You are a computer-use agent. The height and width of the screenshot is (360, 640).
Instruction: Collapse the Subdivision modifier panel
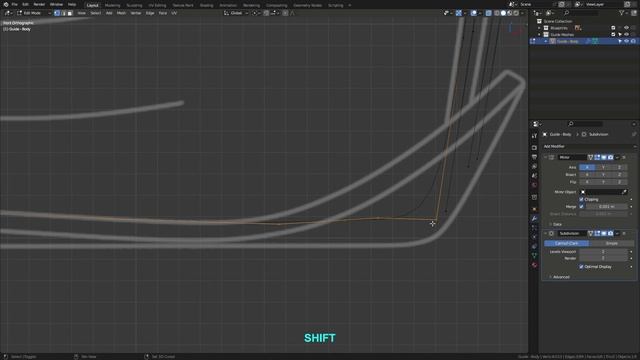(545, 233)
